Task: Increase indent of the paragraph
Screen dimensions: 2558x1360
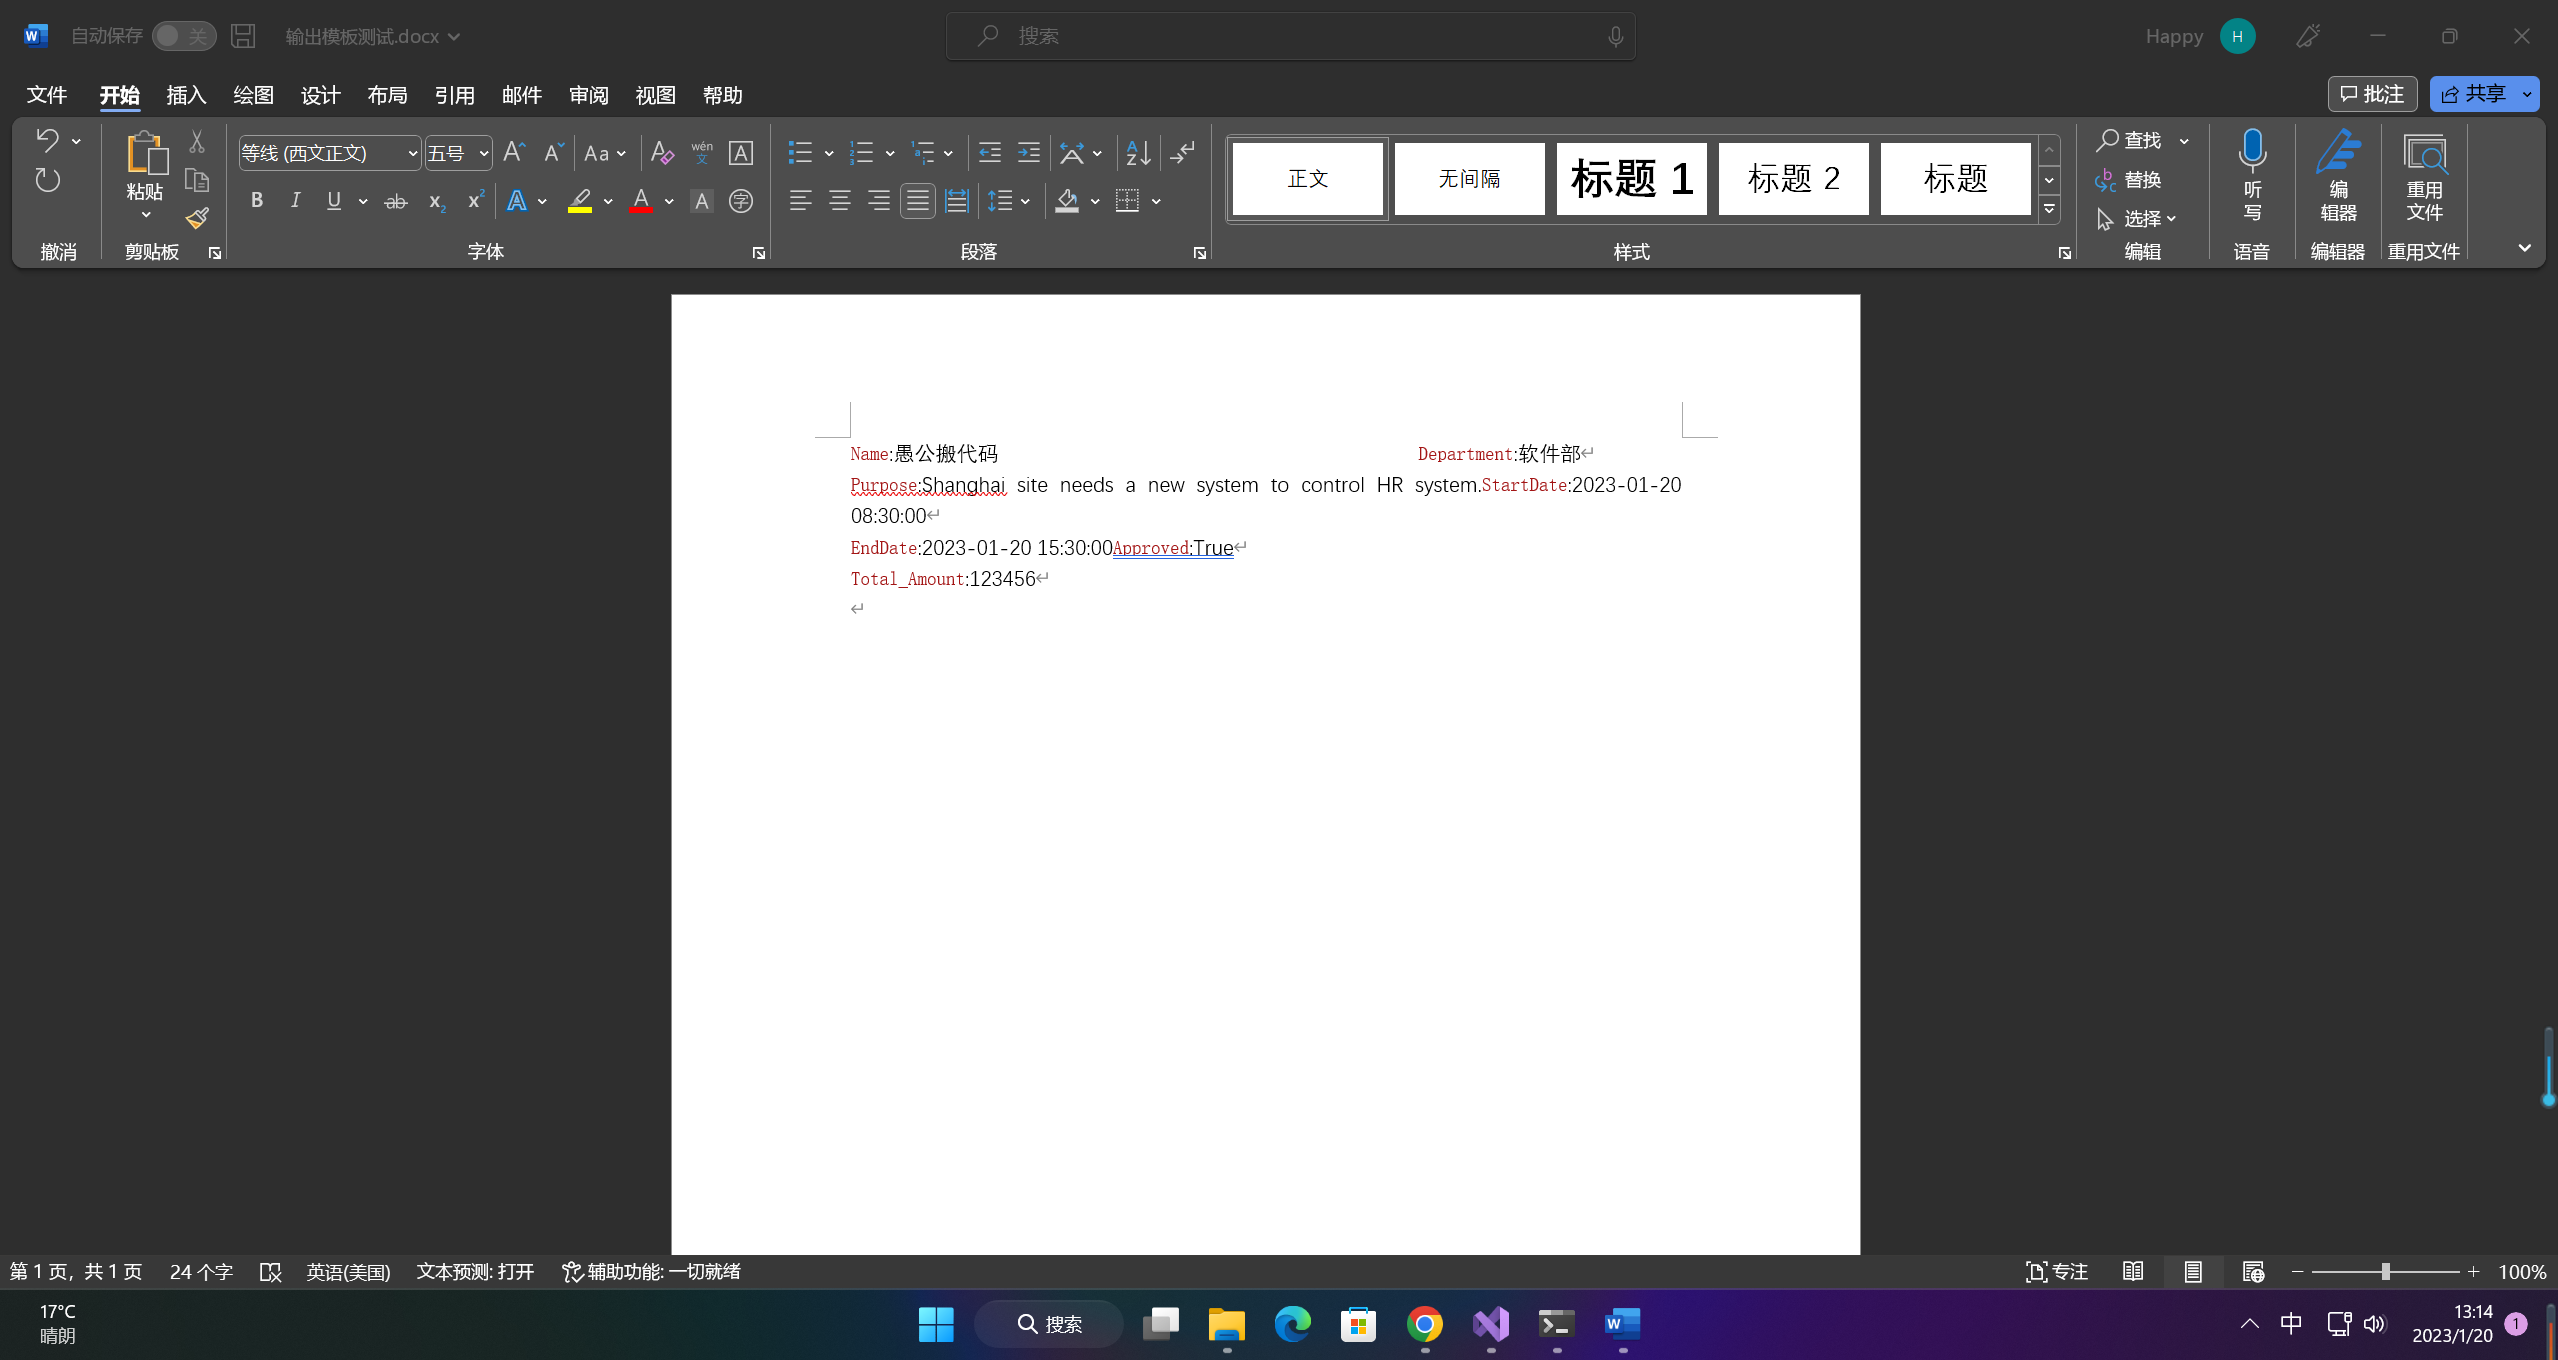Action: pos(1028,152)
